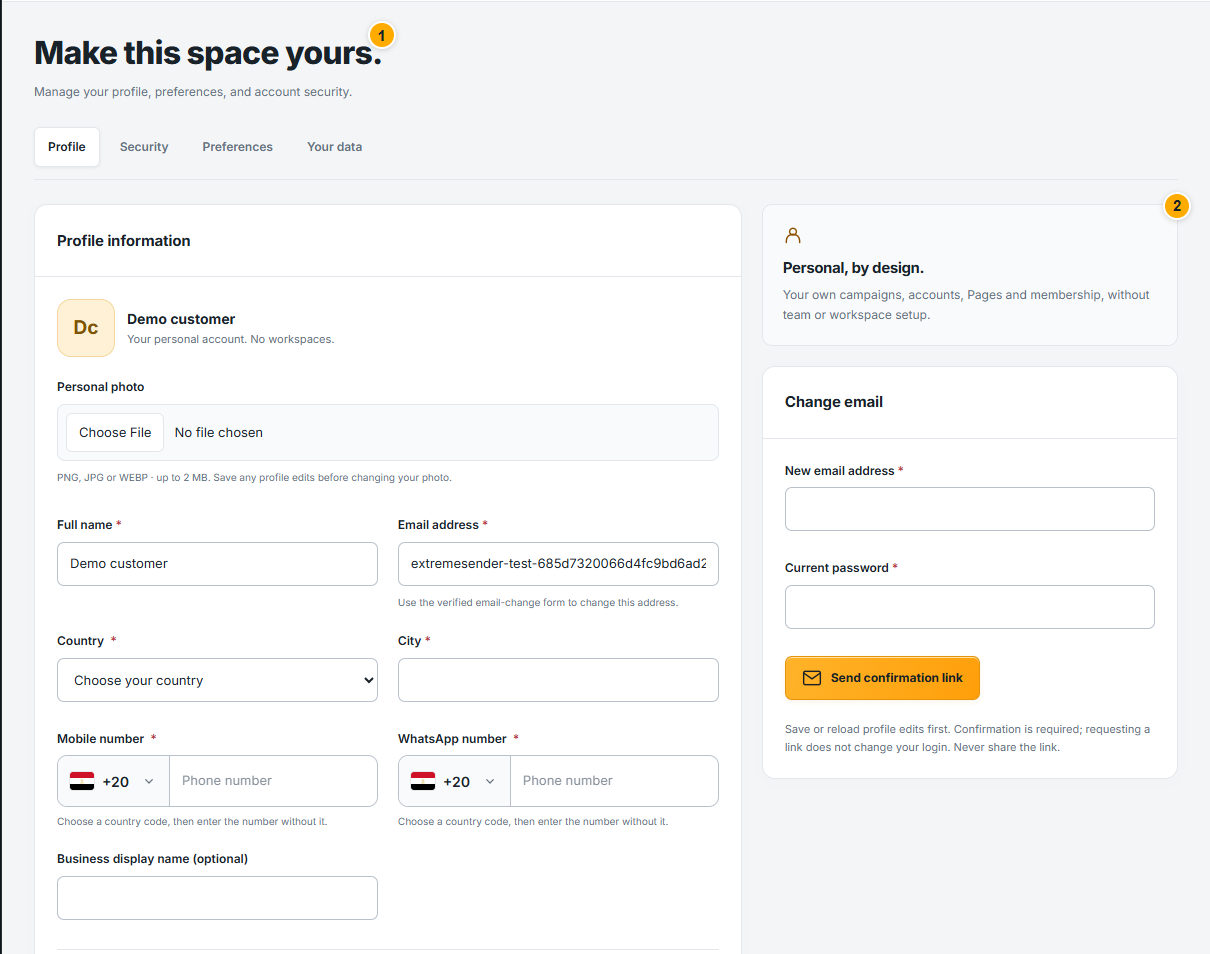Screen dimensions: 1210x954
Task: Open the Mobile number country code dropdown
Action: point(113,781)
